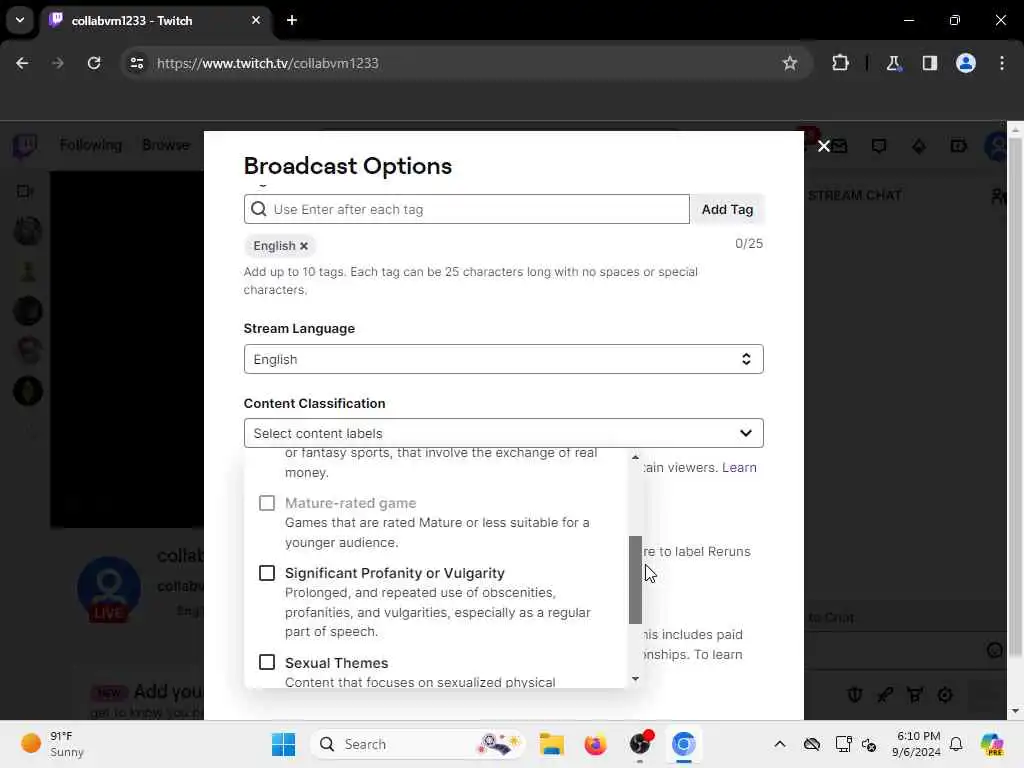Screen dimensions: 1024x768
Task: Go back in browser history
Action: click(22, 63)
